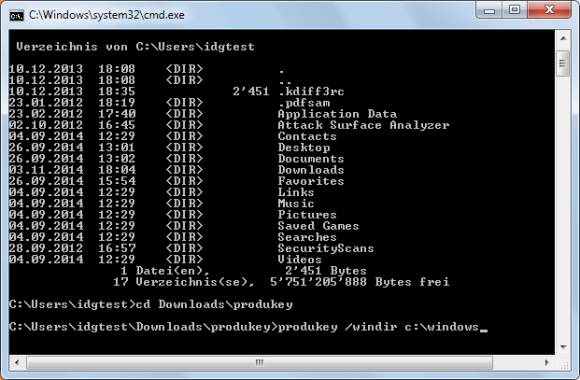Click the window title C:\Windows\system32\cmd.exe
Screen dimensions: 580x380
[107, 15]
